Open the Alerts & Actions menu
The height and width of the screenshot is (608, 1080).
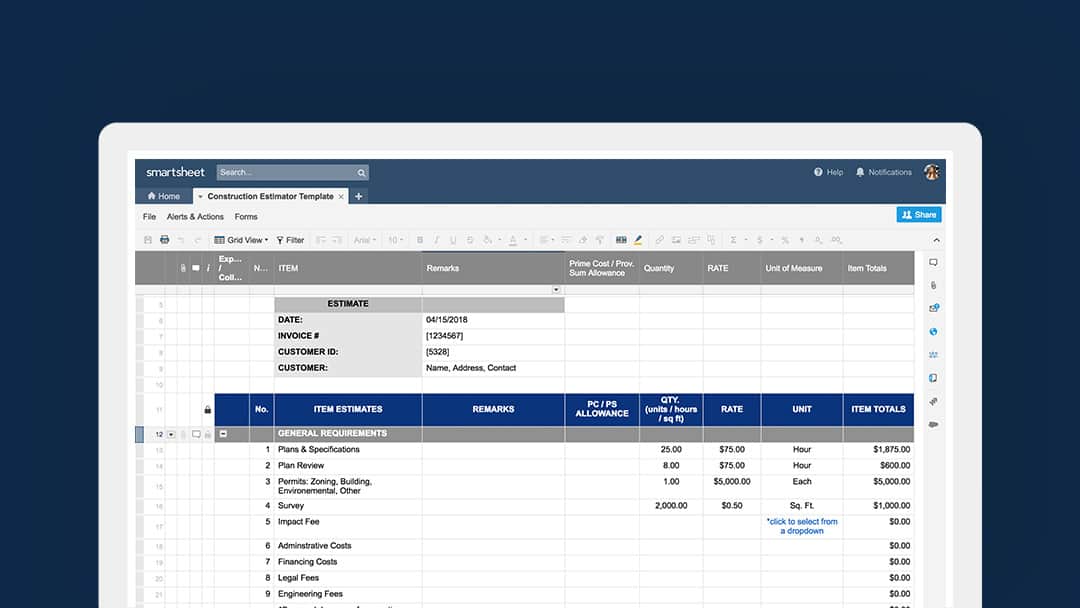coord(195,216)
